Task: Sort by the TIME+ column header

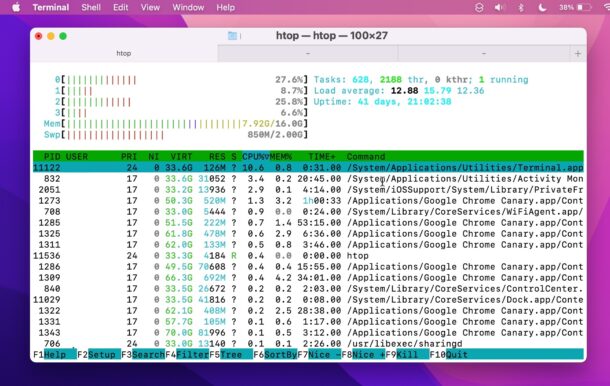Action: coord(322,156)
